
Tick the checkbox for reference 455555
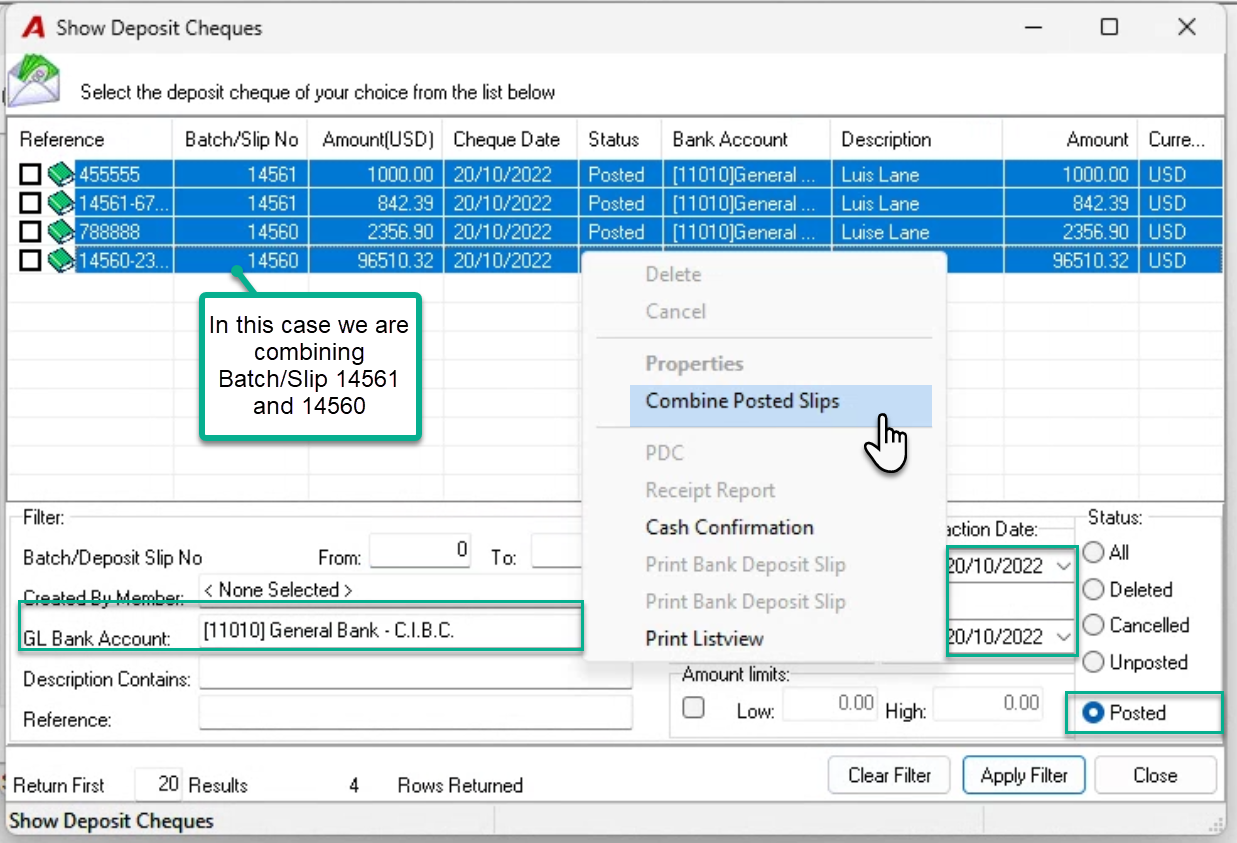[x=30, y=175]
